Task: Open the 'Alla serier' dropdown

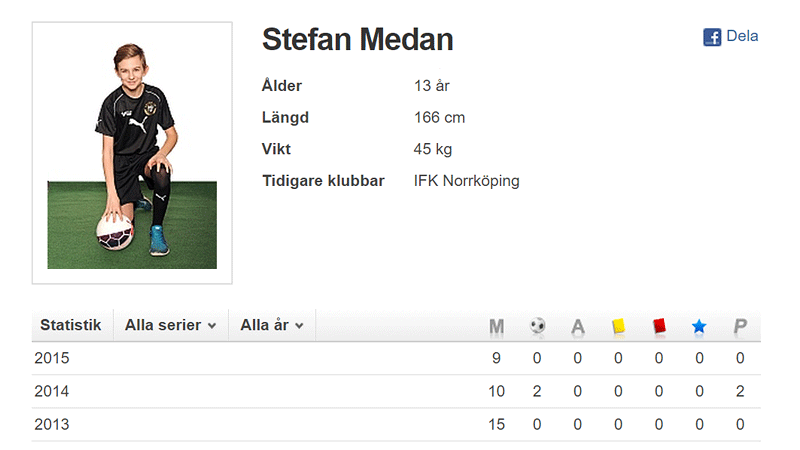Action: pyautogui.click(x=170, y=325)
